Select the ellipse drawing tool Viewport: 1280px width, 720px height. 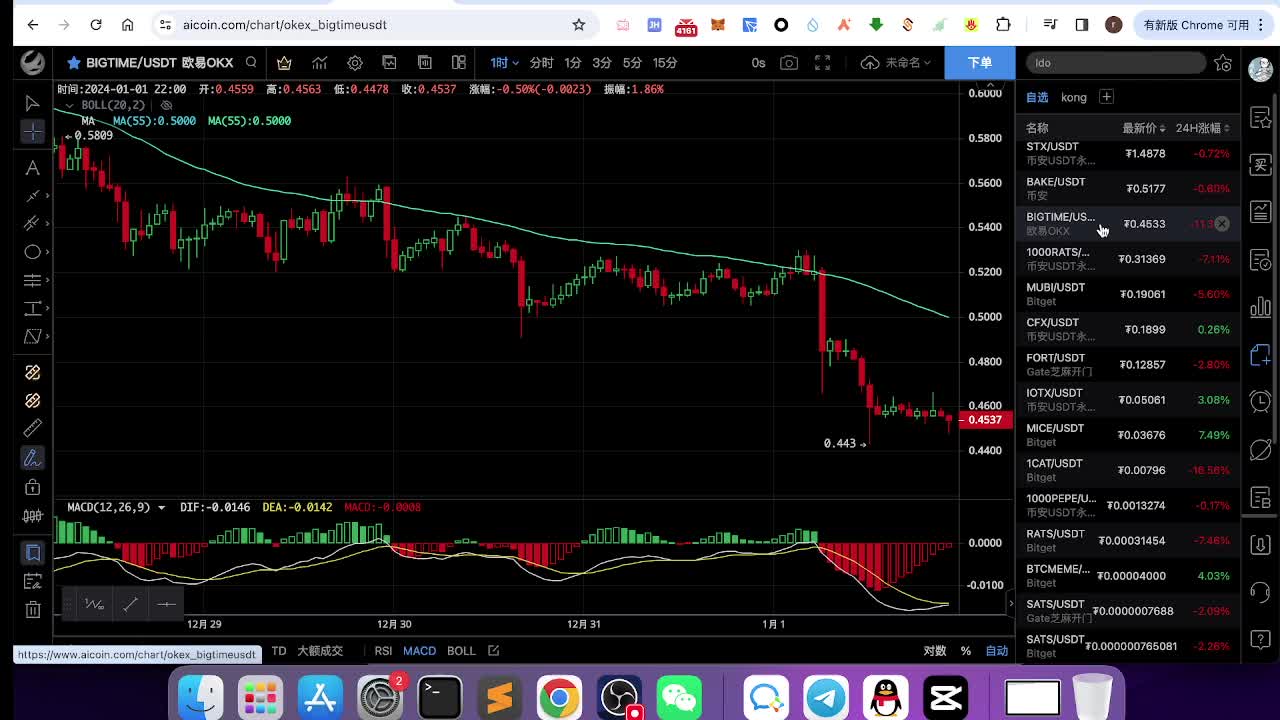(32, 252)
